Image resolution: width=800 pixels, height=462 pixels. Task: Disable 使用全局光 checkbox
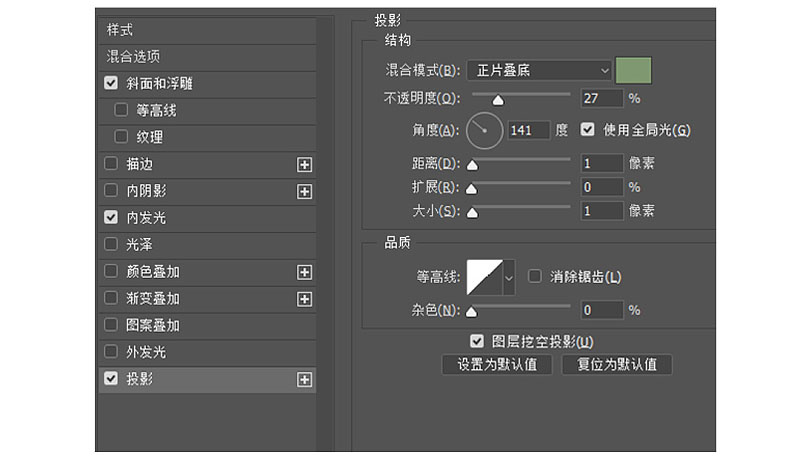coord(587,130)
